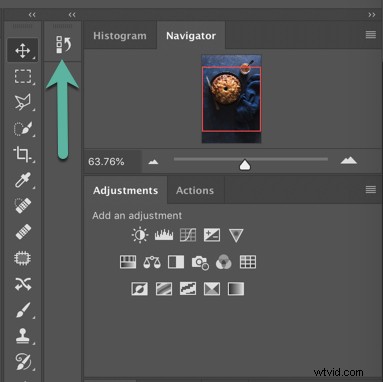Viewport: 383px width, 382px height.
Task: Add a Gradient Map adjustment
Action: point(236,289)
